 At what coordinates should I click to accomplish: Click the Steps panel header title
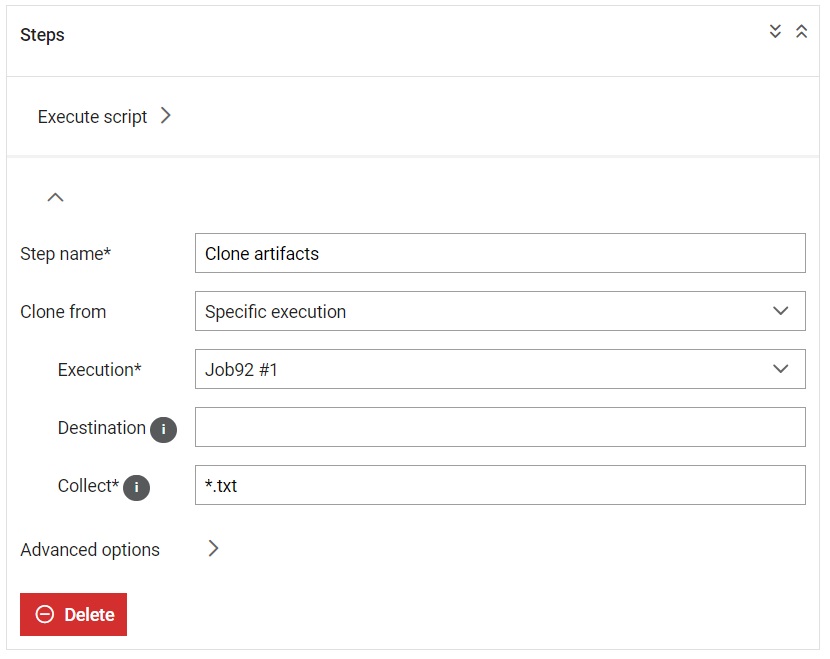click(42, 35)
